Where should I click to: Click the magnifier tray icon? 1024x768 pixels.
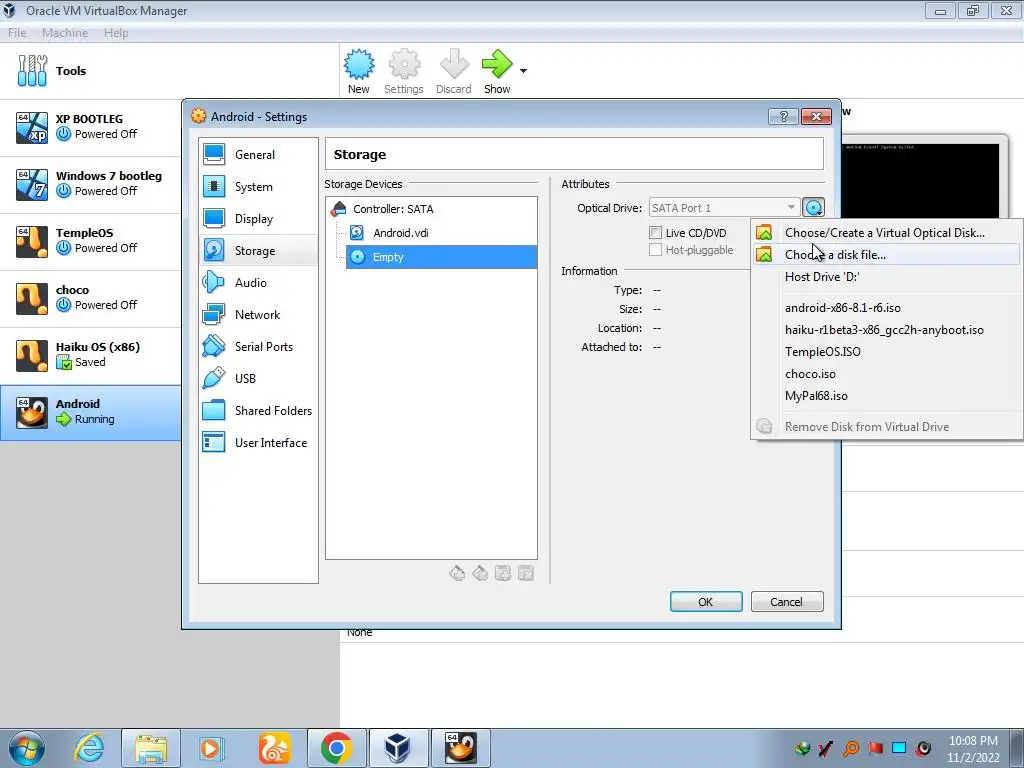pos(851,748)
